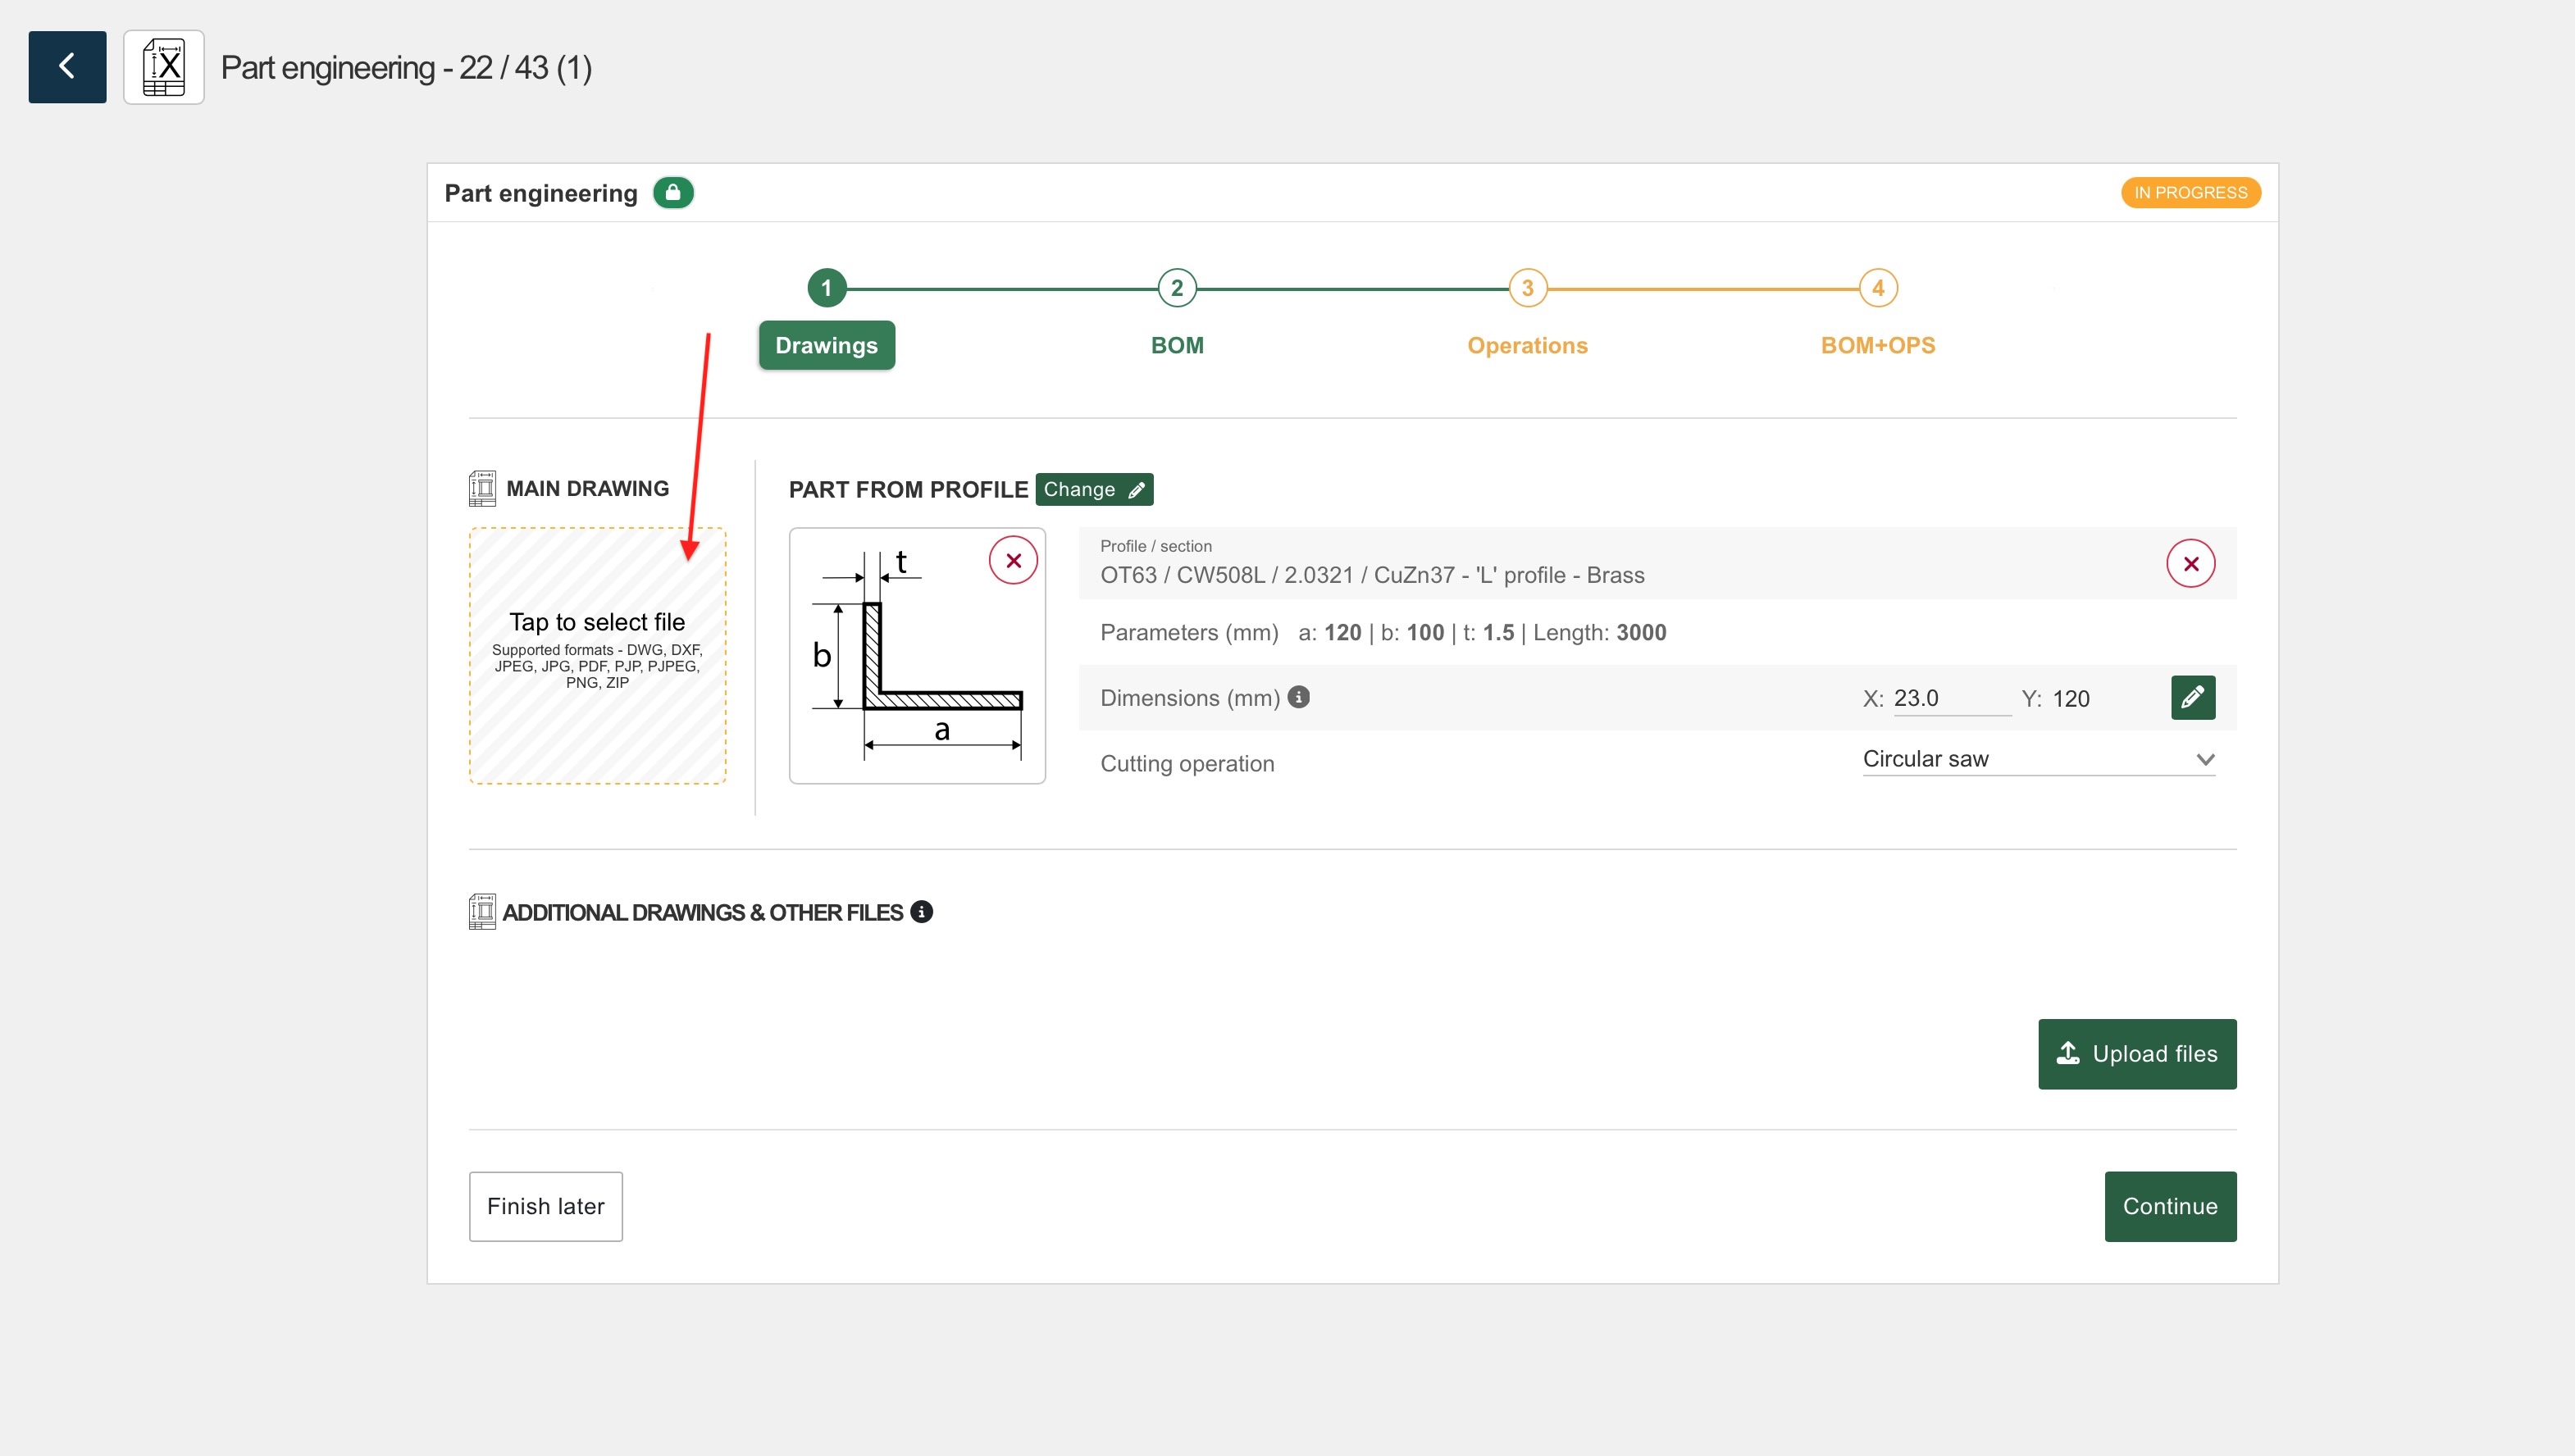This screenshot has width=2575, height=1456.
Task: Click the Dimensions info icon
Action: (x=1298, y=697)
